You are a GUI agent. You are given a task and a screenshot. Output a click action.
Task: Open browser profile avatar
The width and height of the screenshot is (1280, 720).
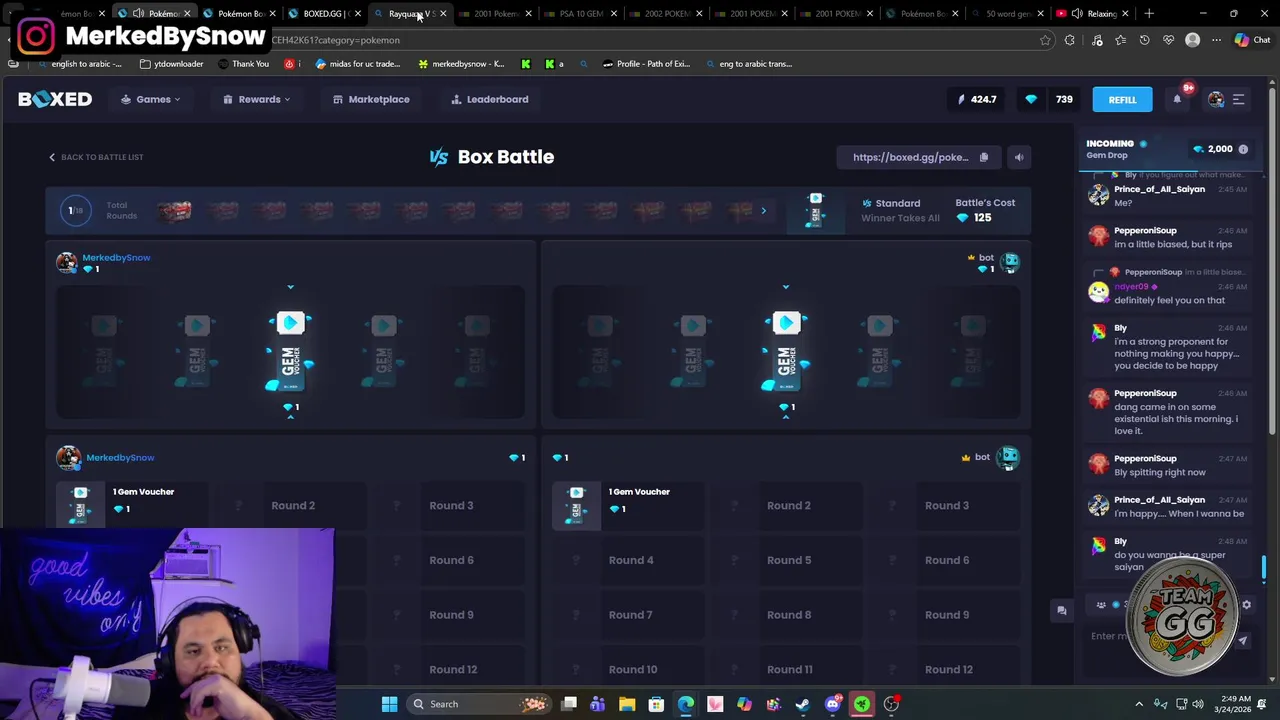click(1192, 40)
